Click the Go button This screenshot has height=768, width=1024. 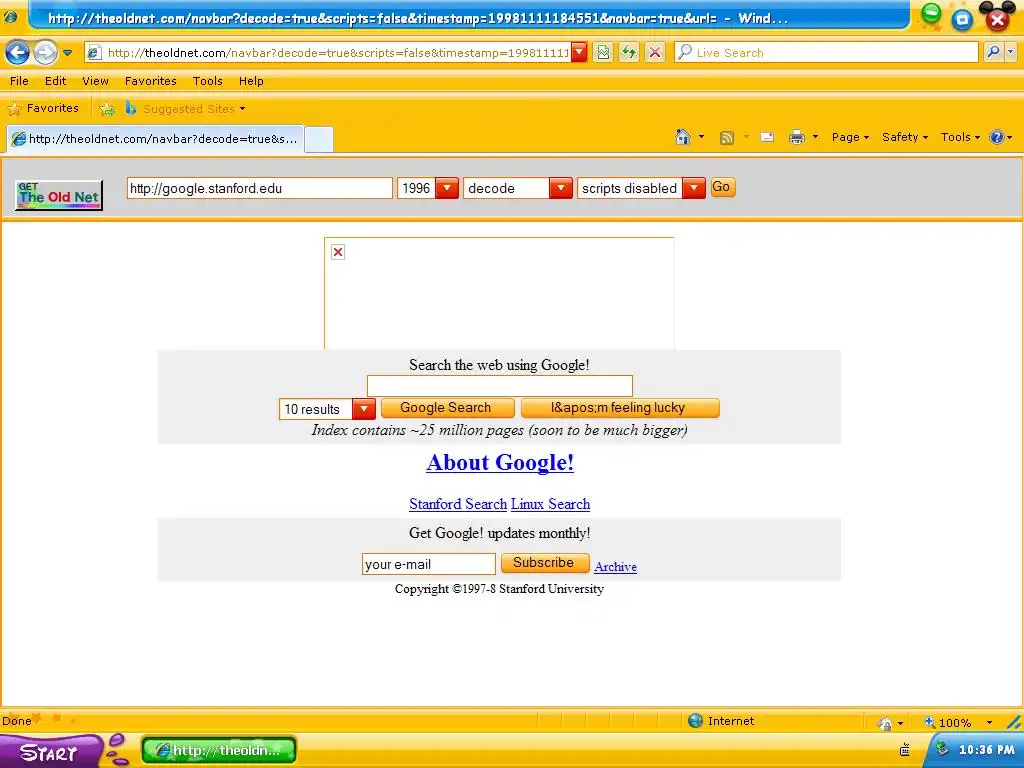point(722,187)
